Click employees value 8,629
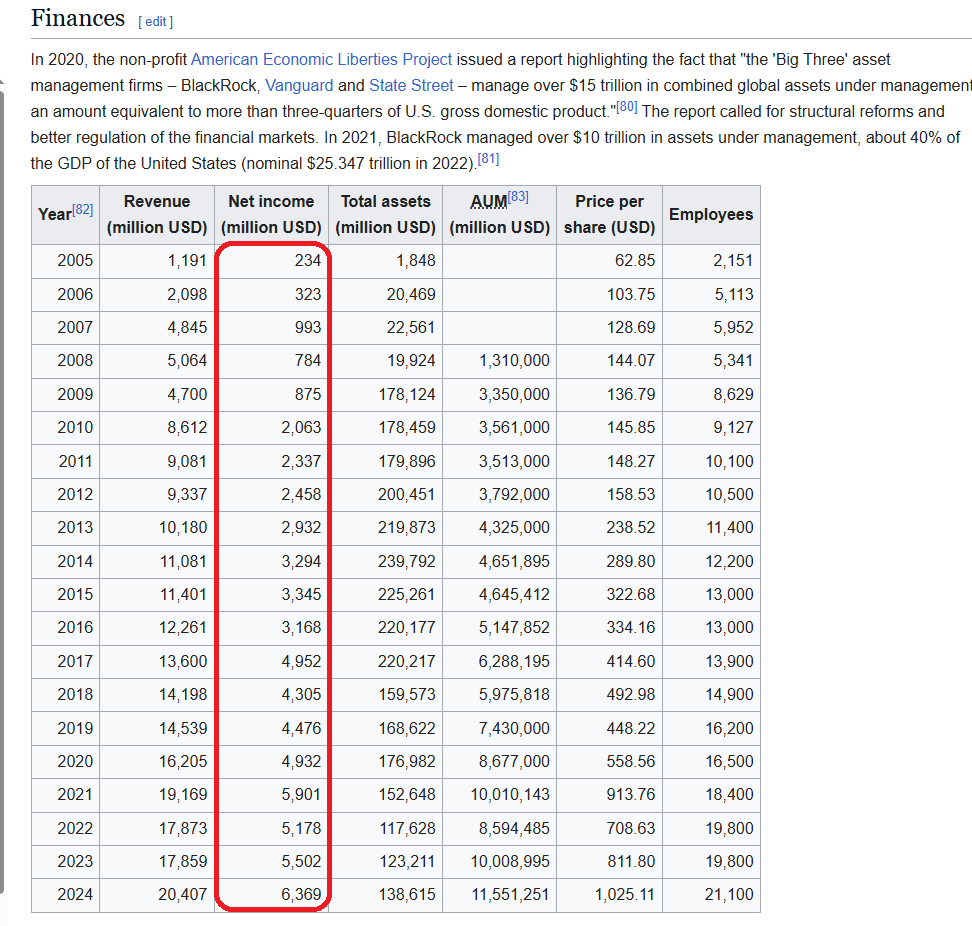This screenshot has width=972, height=926. (x=733, y=394)
